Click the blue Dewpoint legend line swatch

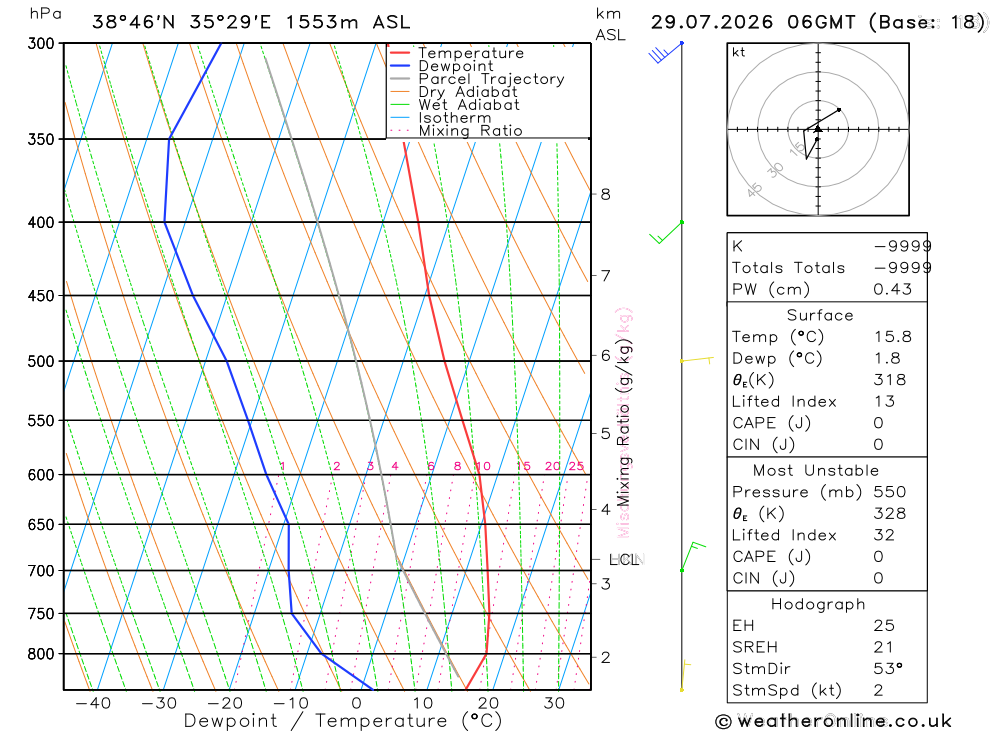[400, 66]
